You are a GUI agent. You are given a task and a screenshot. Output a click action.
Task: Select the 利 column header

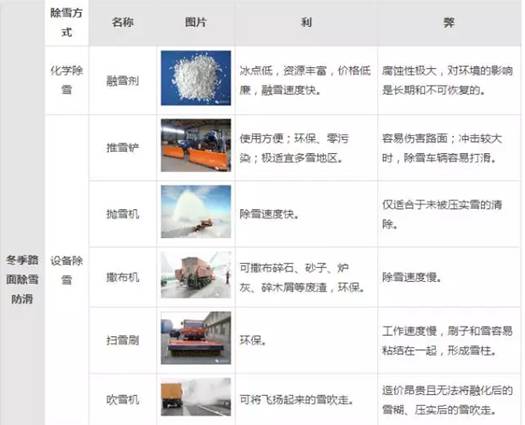pyautogui.click(x=306, y=23)
